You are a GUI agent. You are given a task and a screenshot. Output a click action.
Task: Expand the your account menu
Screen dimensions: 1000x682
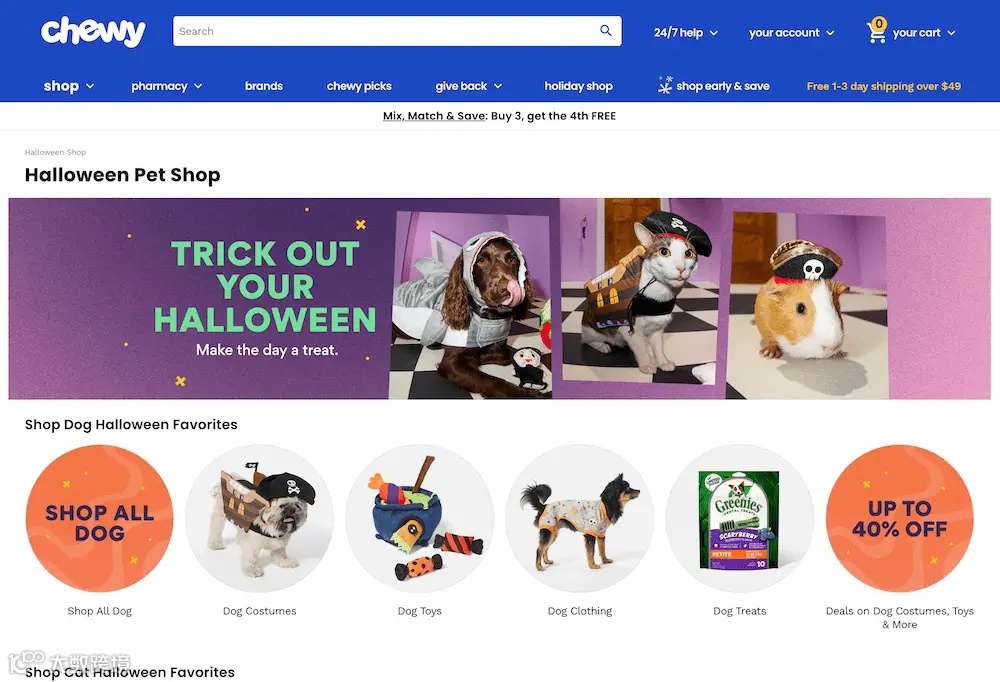pos(791,33)
